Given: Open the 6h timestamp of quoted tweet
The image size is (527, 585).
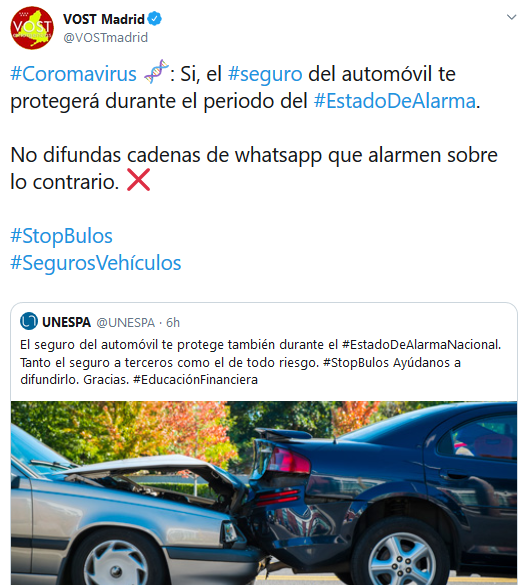Looking at the screenshot, I should point(173,322).
